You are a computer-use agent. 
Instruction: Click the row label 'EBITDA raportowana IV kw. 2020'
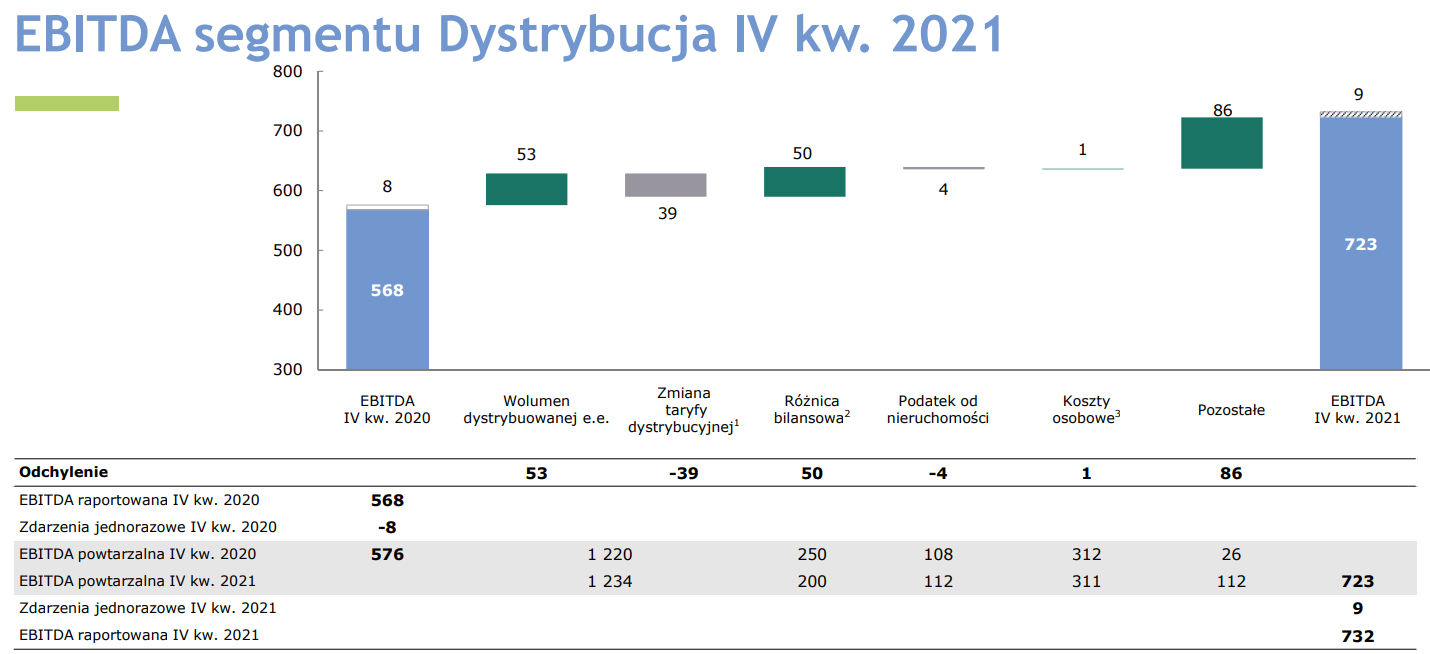point(139,500)
